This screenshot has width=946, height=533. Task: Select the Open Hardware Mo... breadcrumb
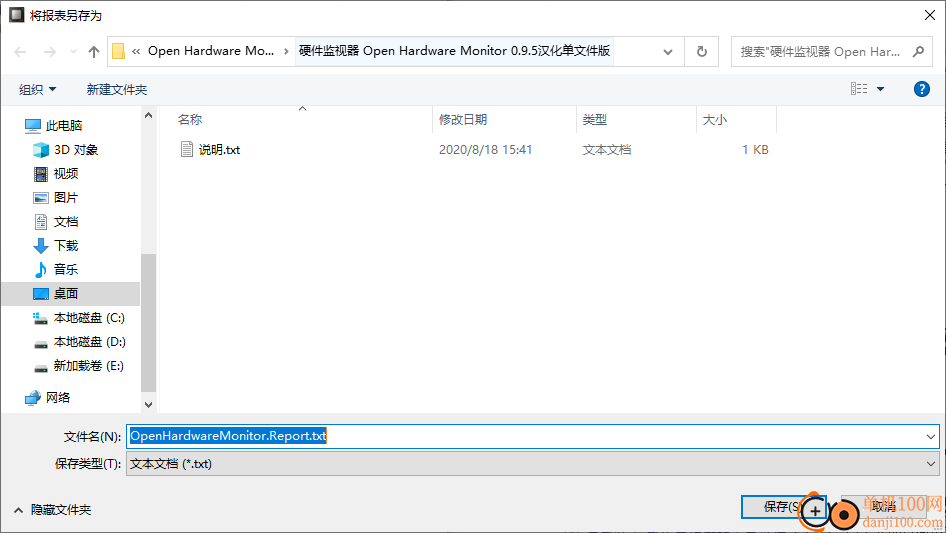(211, 51)
